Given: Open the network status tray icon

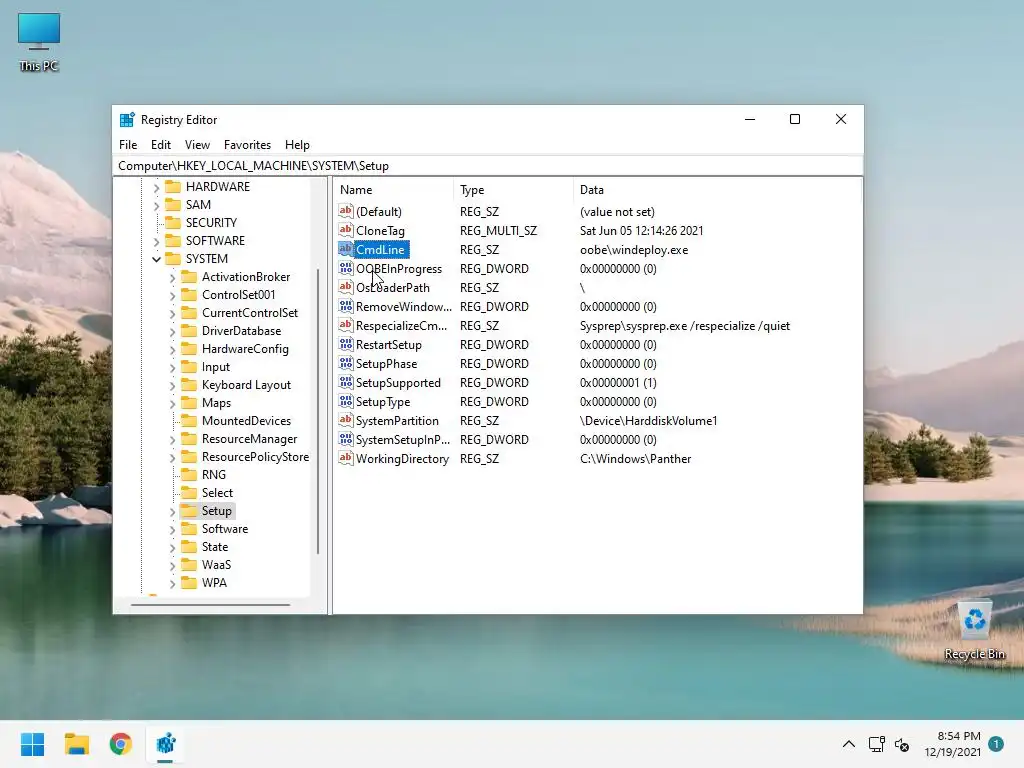Looking at the screenshot, I should (x=876, y=744).
